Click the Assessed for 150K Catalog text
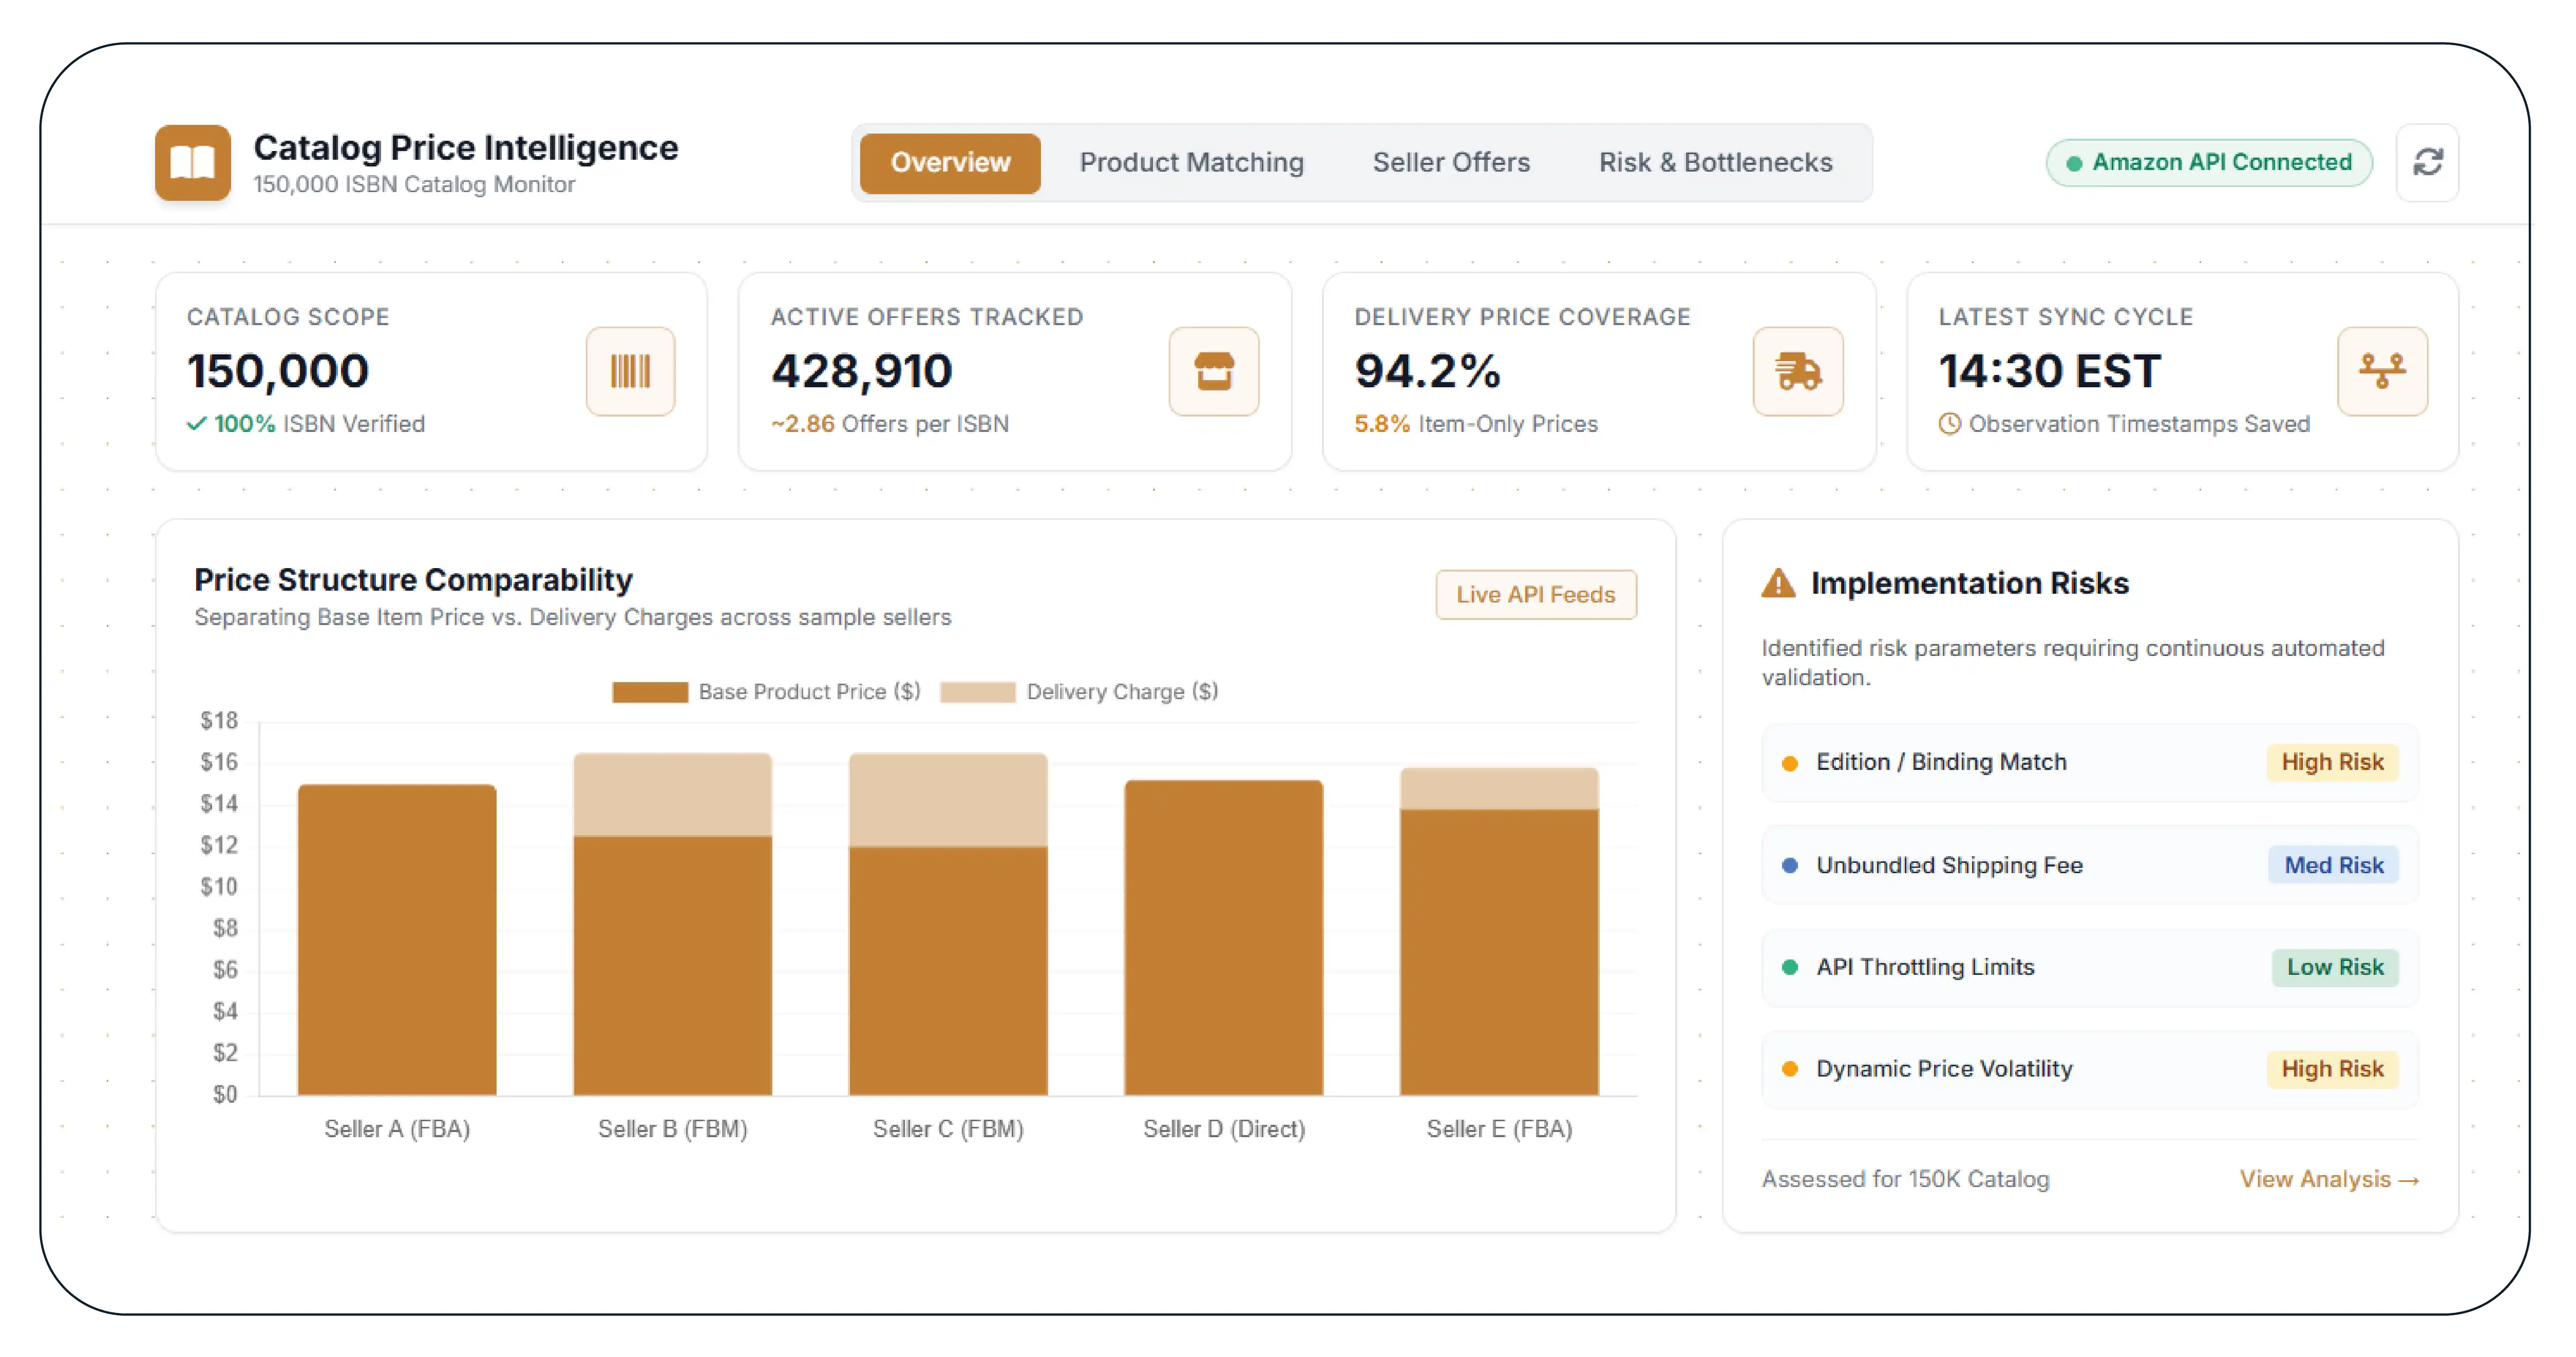The height and width of the screenshot is (1357, 2576). (x=1905, y=1180)
